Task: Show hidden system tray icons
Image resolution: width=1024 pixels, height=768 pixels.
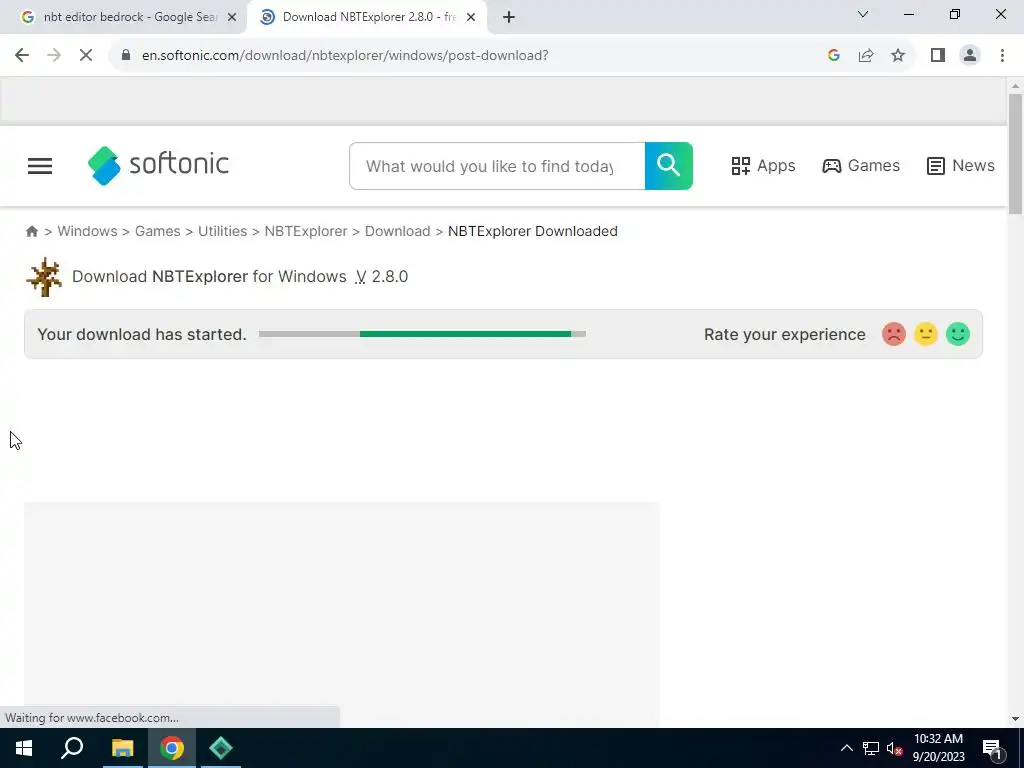Action: [x=846, y=748]
